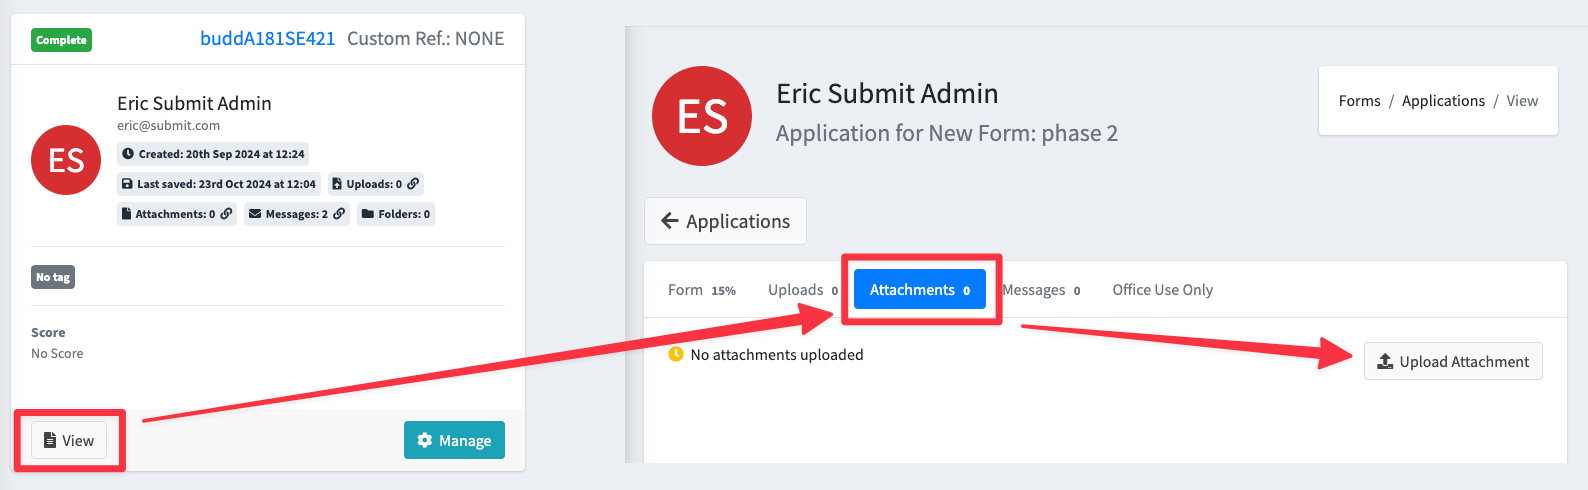The height and width of the screenshot is (490, 1588).
Task: Click link icon beside Messages: 2 badge
Action: pos(339,214)
